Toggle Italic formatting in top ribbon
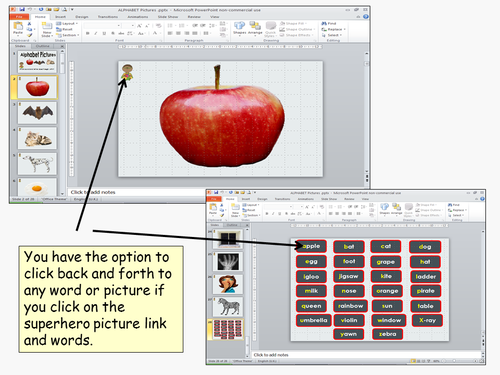This screenshot has width=500, height=375. point(96,33)
